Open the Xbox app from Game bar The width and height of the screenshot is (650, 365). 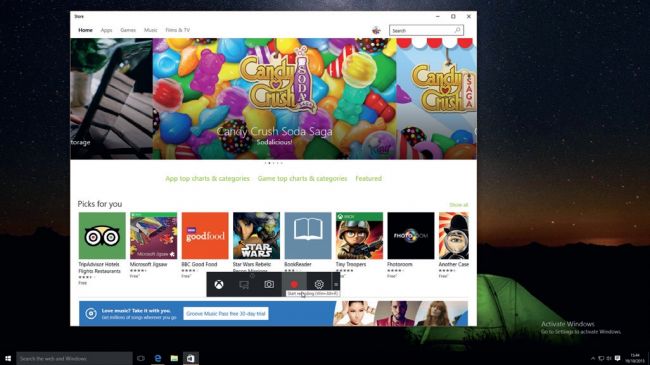(219, 284)
